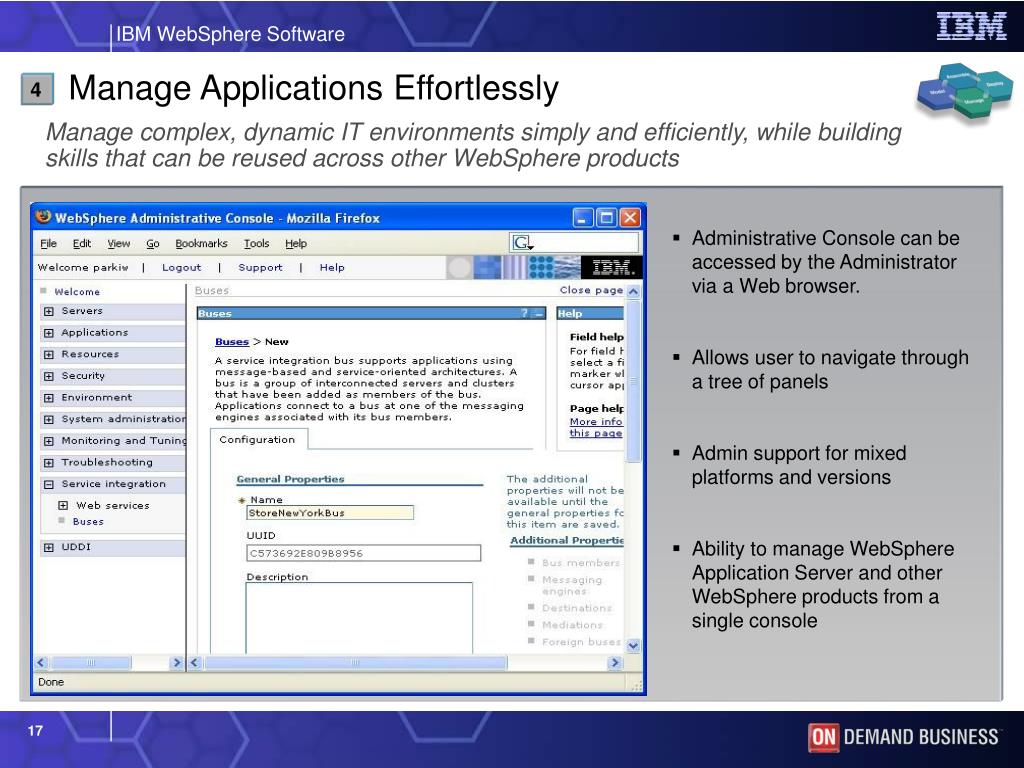Click the console Help link
The width and height of the screenshot is (1024, 768).
(x=332, y=268)
